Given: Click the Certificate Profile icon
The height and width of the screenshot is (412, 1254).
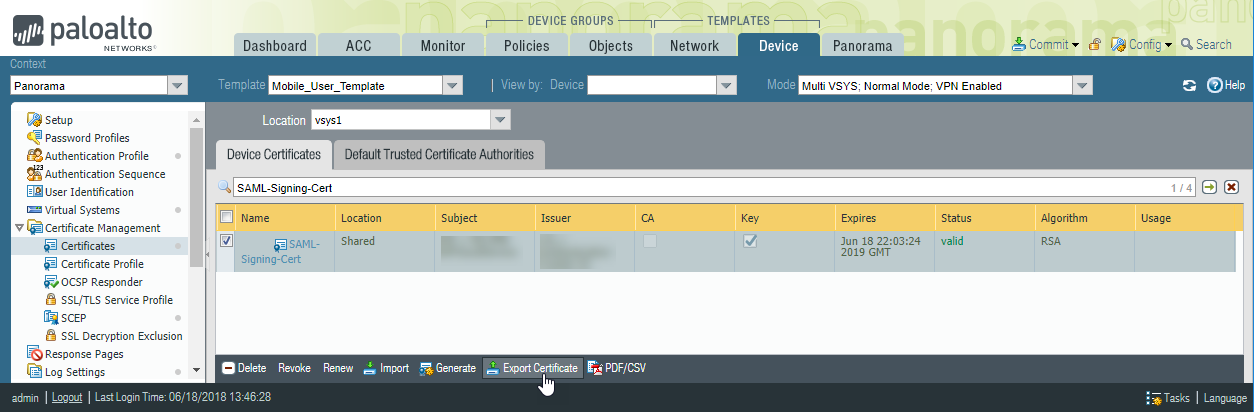Looking at the screenshot, I should pos(51,264).
